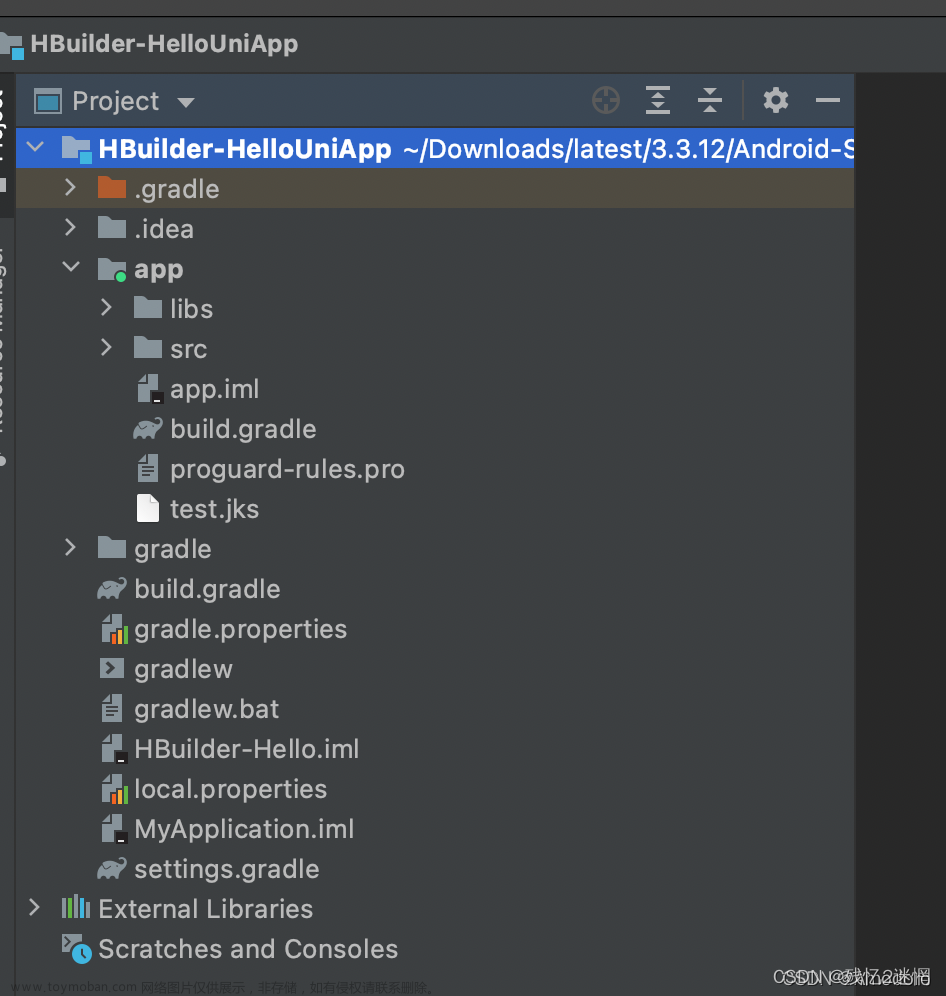Select External Libraries node label
The height and width of the screenshot is (996, 946).
pos(206,909)
